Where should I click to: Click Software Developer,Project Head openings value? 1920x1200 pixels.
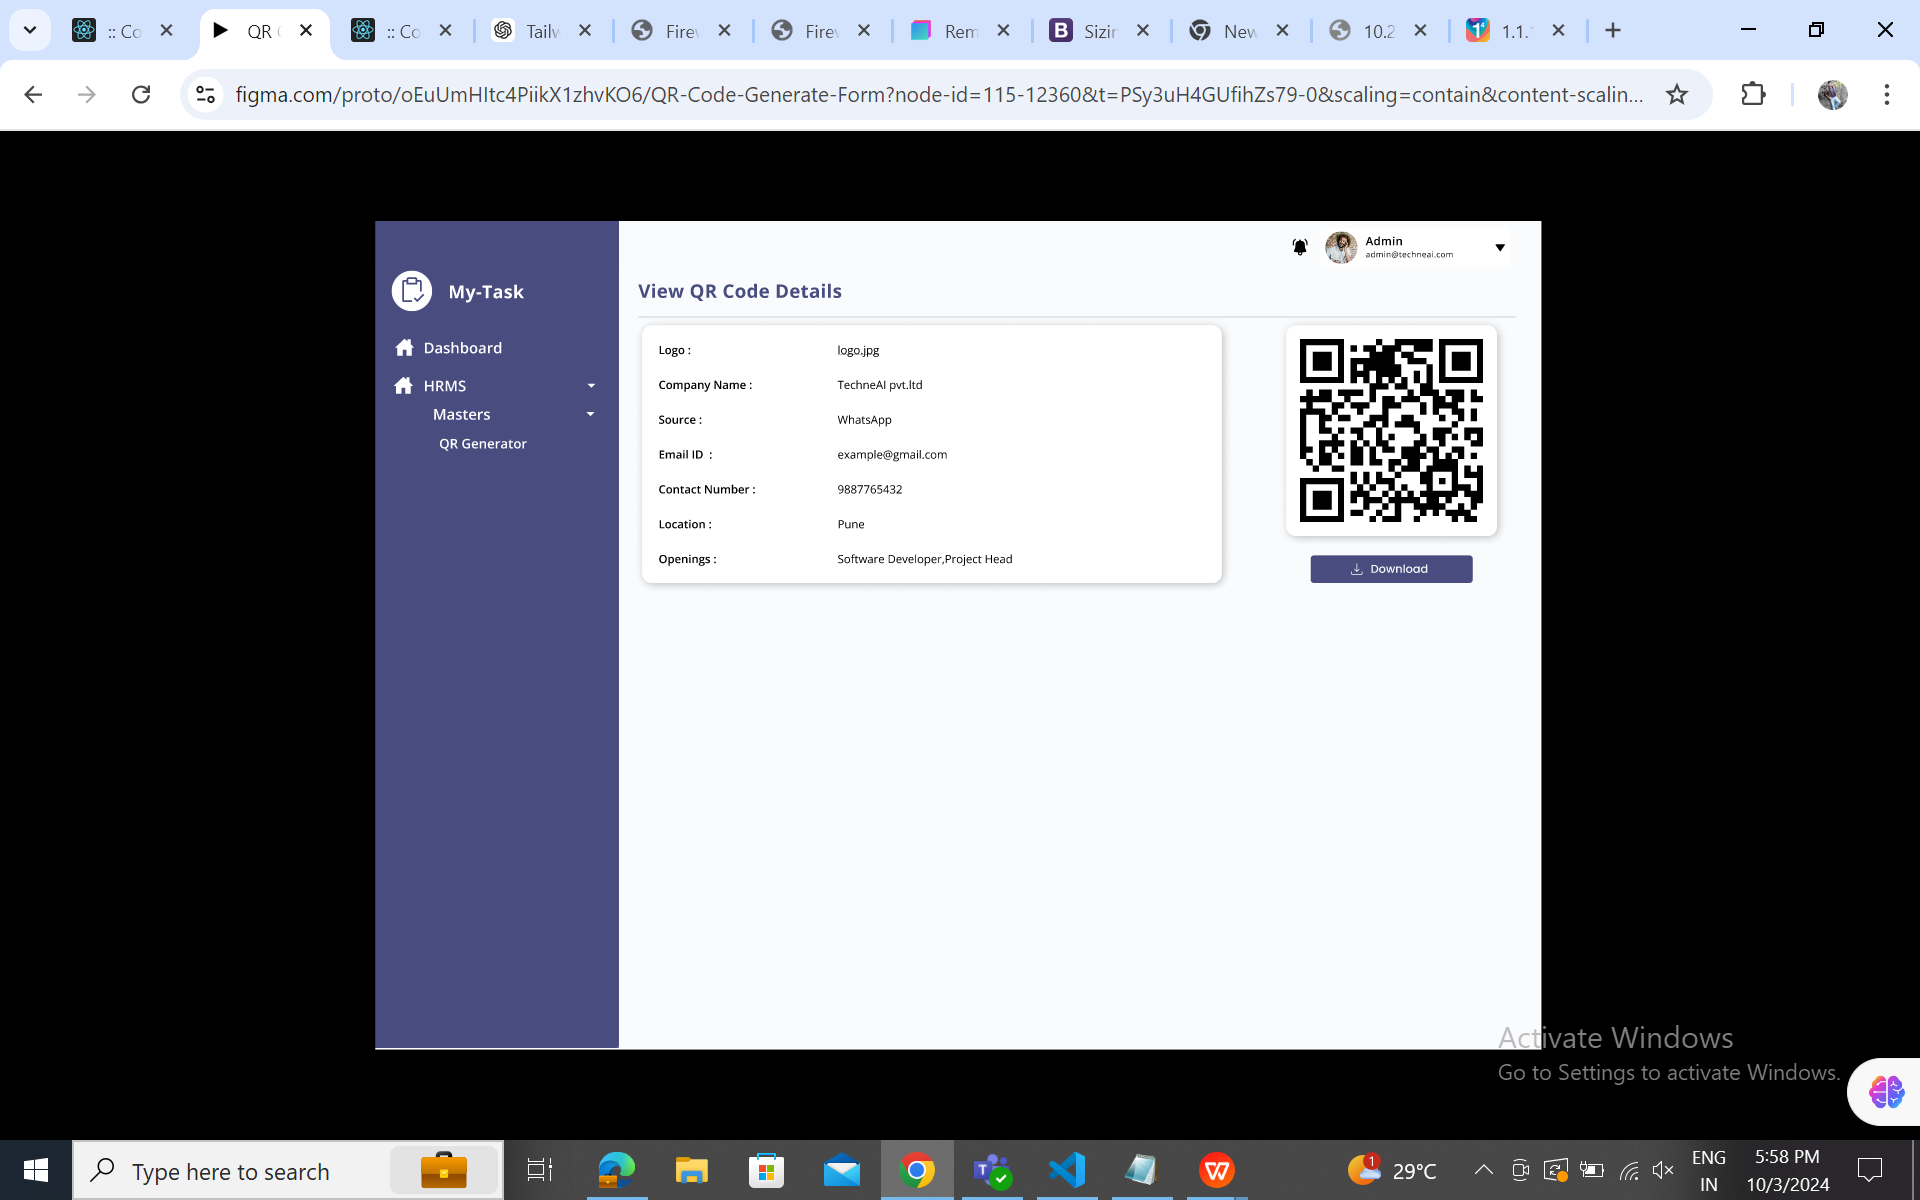pos(925,559)
